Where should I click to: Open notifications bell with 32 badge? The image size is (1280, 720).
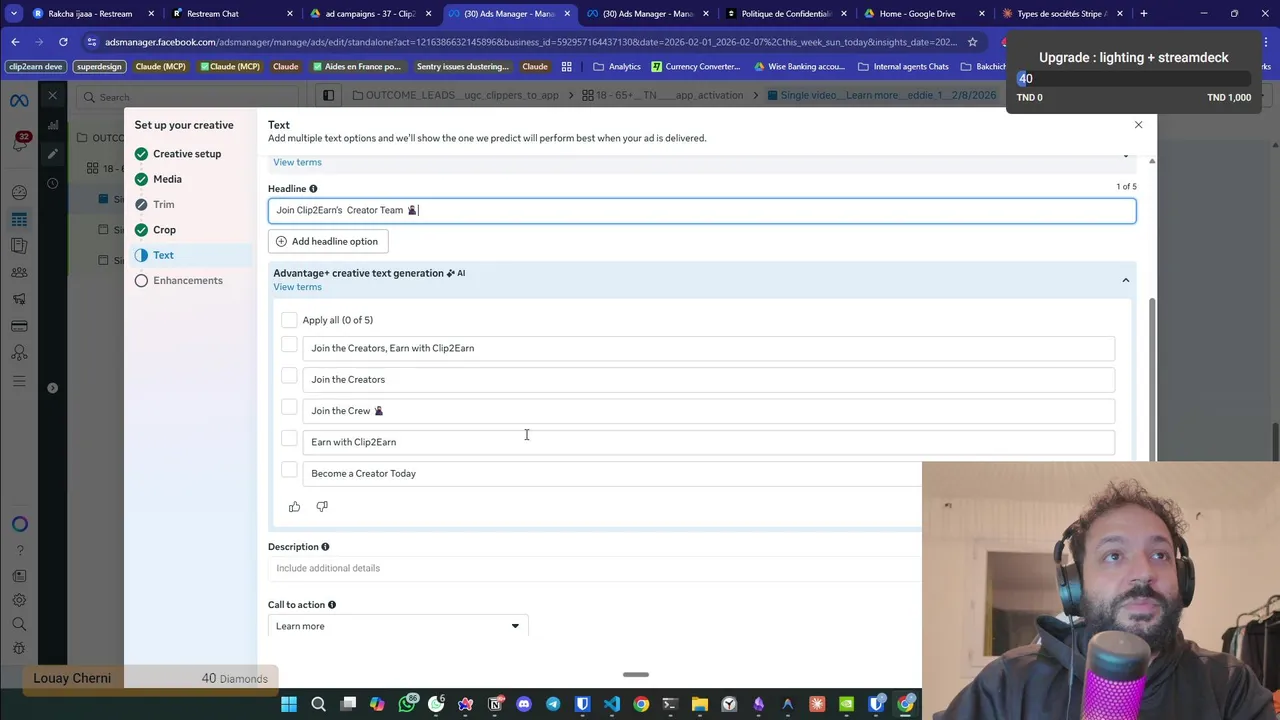pyautogui.click(x=19, y=142)
